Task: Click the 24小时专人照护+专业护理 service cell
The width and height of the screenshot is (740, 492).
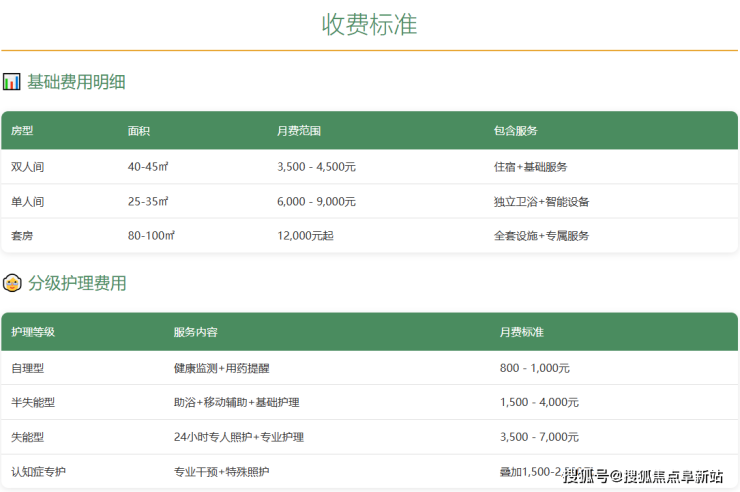Action: point(238,437)
